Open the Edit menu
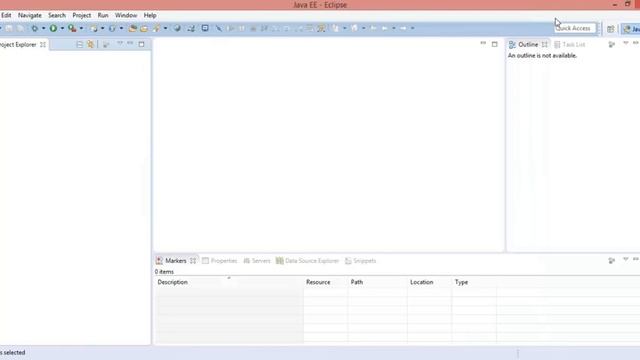This screenshot has height=360, width=640. (x=6, y=15)
